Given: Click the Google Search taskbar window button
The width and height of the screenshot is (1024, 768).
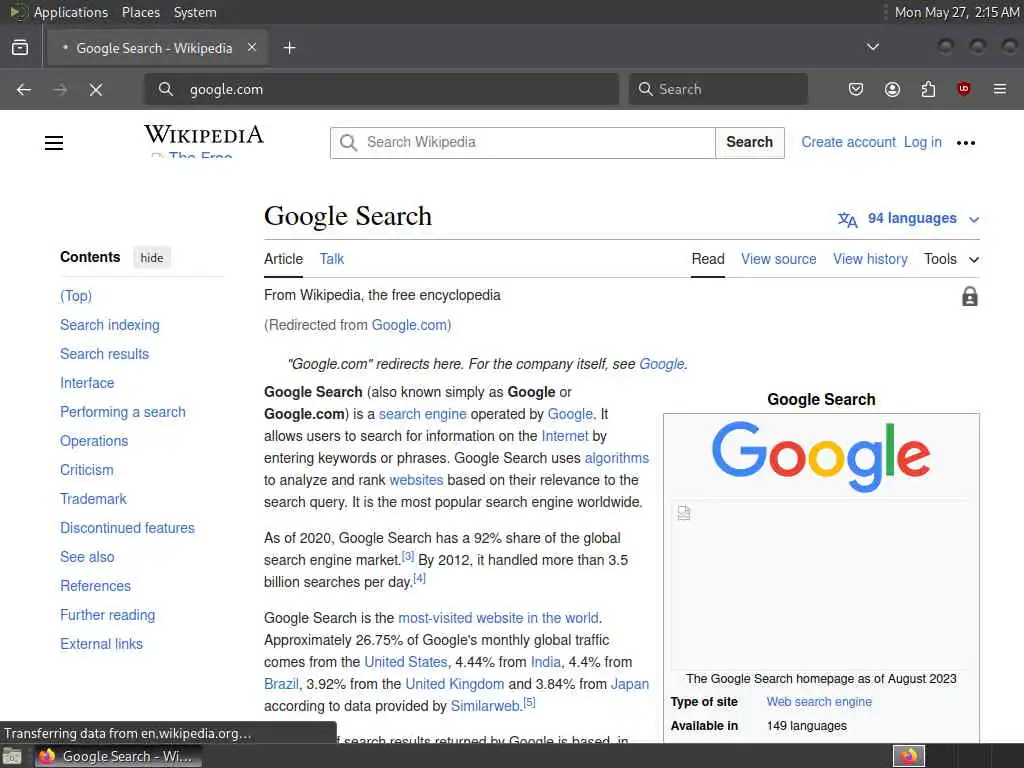Looking at the screenshot, I should 118,756.
